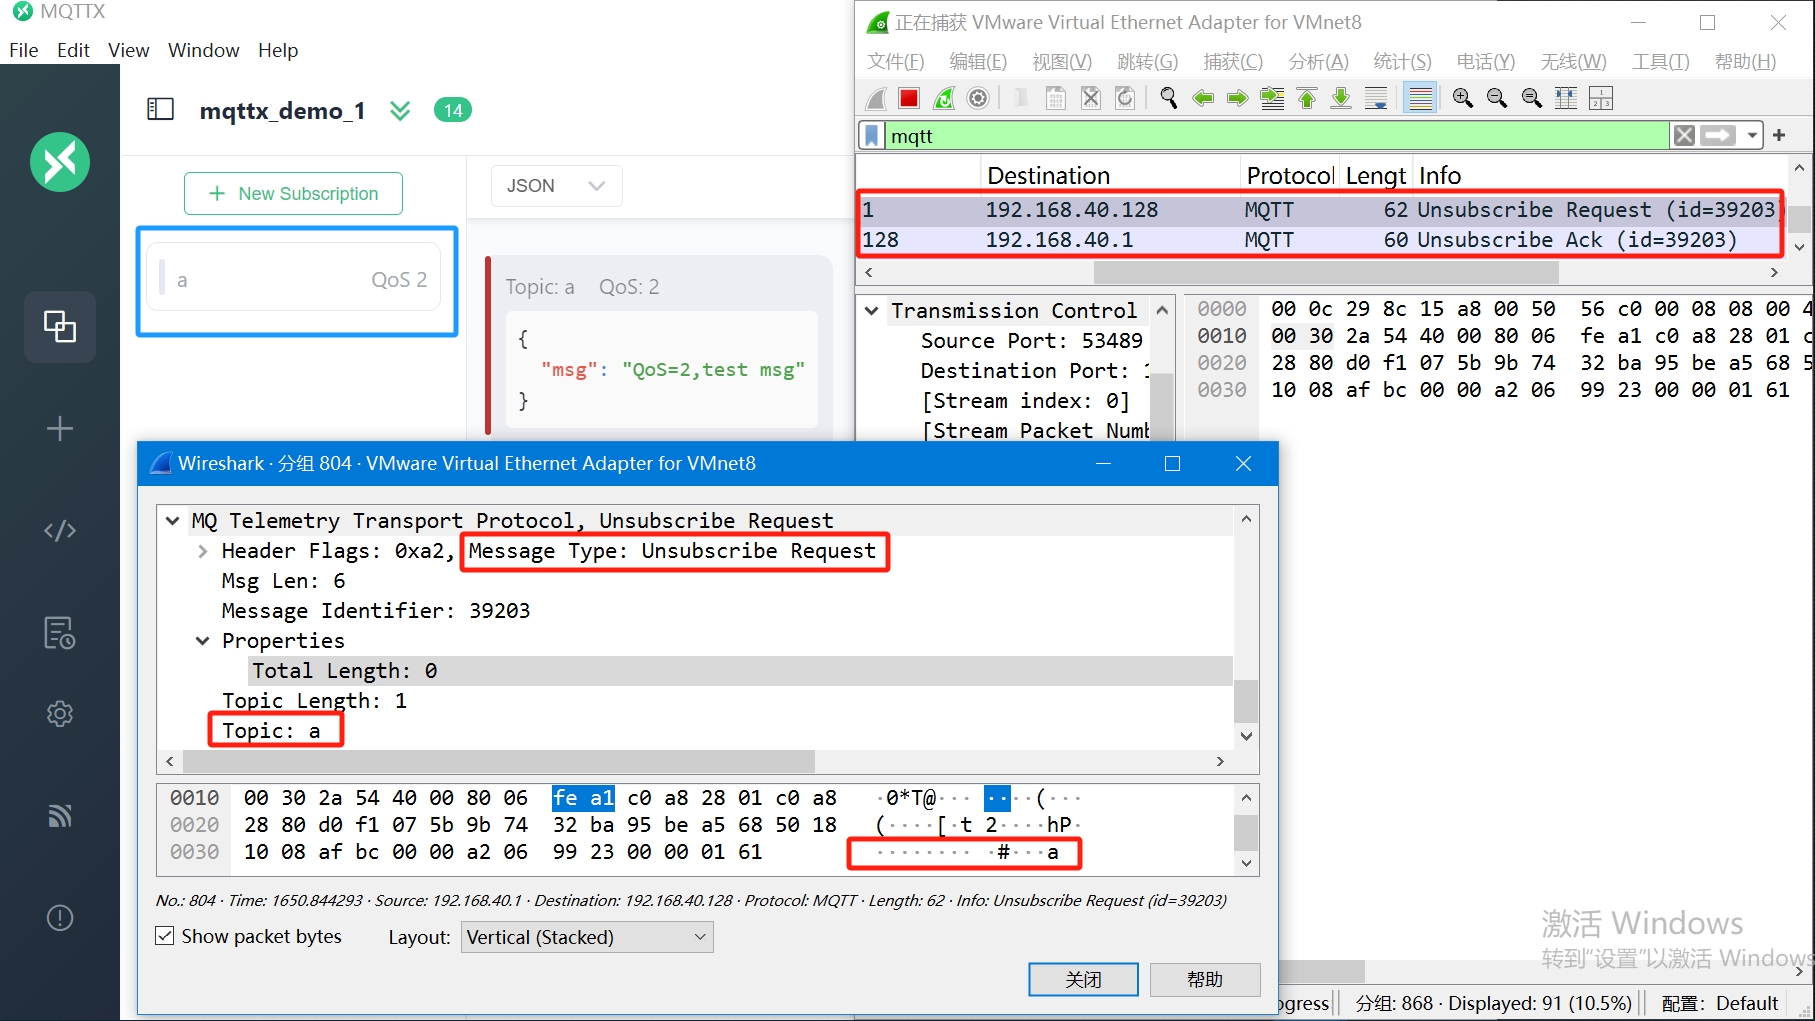Open Wireshark 统计(S) menu
Image resolution: width=1815 pixels, height=1021 pixels.
pos(1402,62)
